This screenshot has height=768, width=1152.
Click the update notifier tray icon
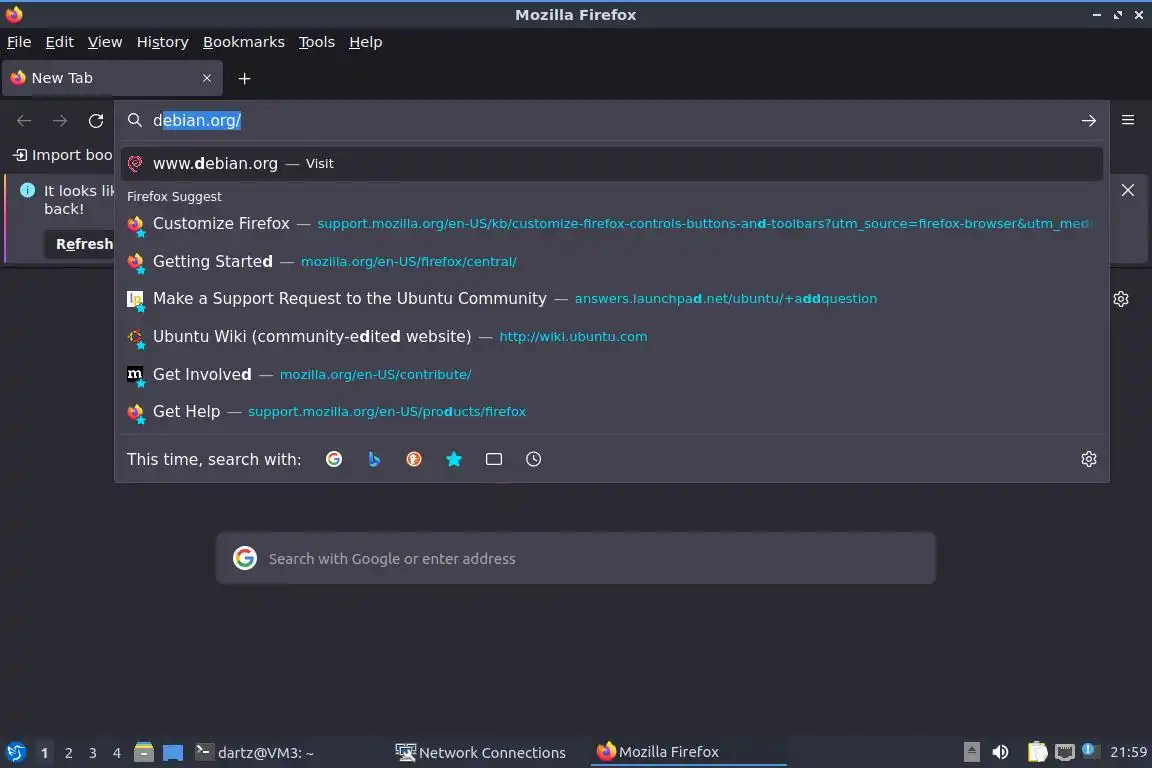pyautogui.click(x=1090, y=751)
